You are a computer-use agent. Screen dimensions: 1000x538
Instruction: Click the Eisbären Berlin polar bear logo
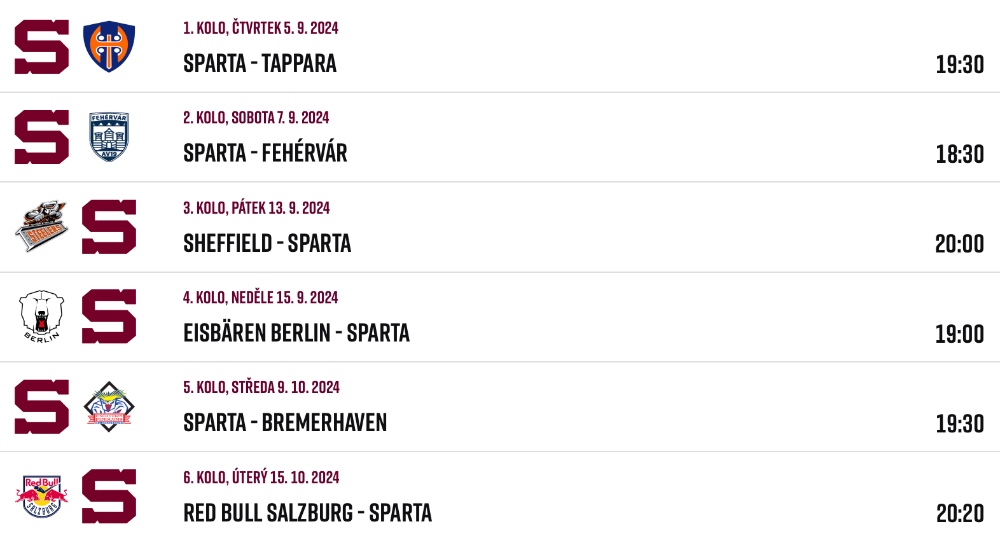(x=42, y=316)
